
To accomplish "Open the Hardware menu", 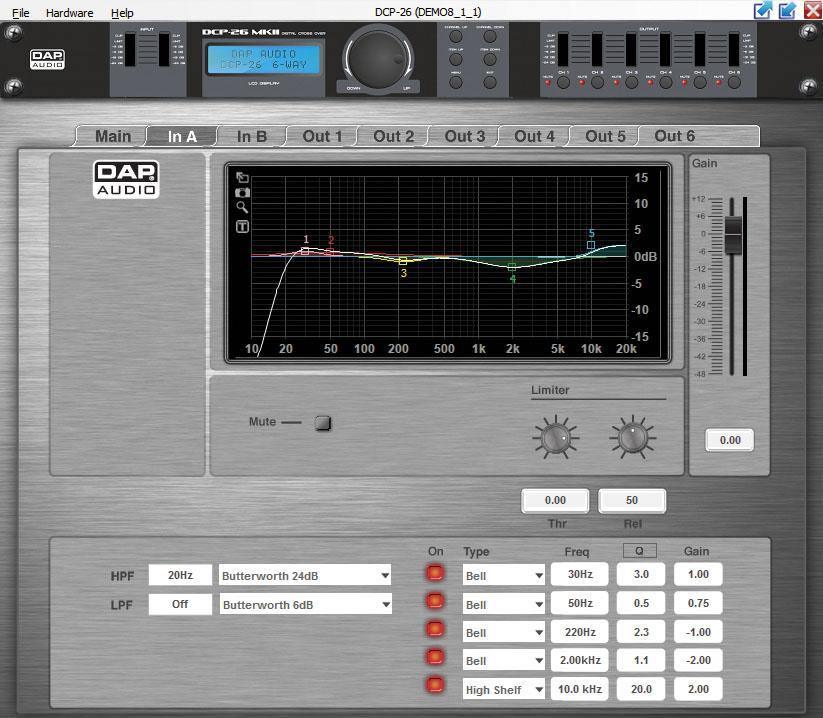I will pyautogui.click(x=69, y=13).
